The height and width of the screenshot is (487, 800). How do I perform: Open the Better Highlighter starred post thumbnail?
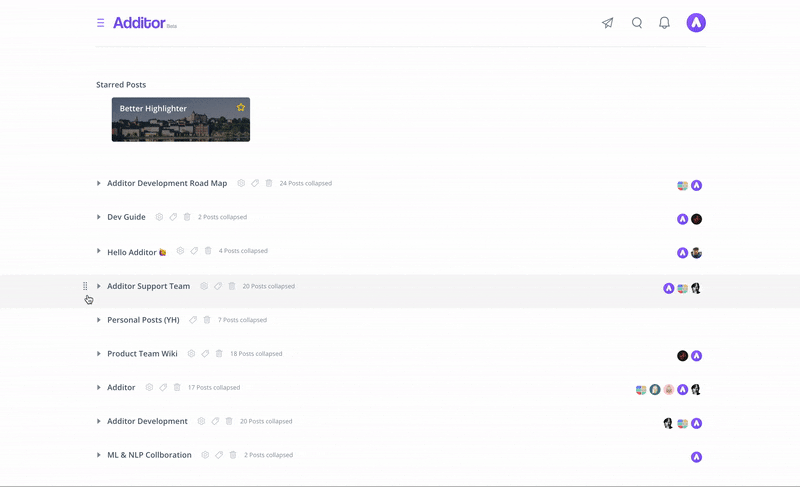tap(181, 119)
